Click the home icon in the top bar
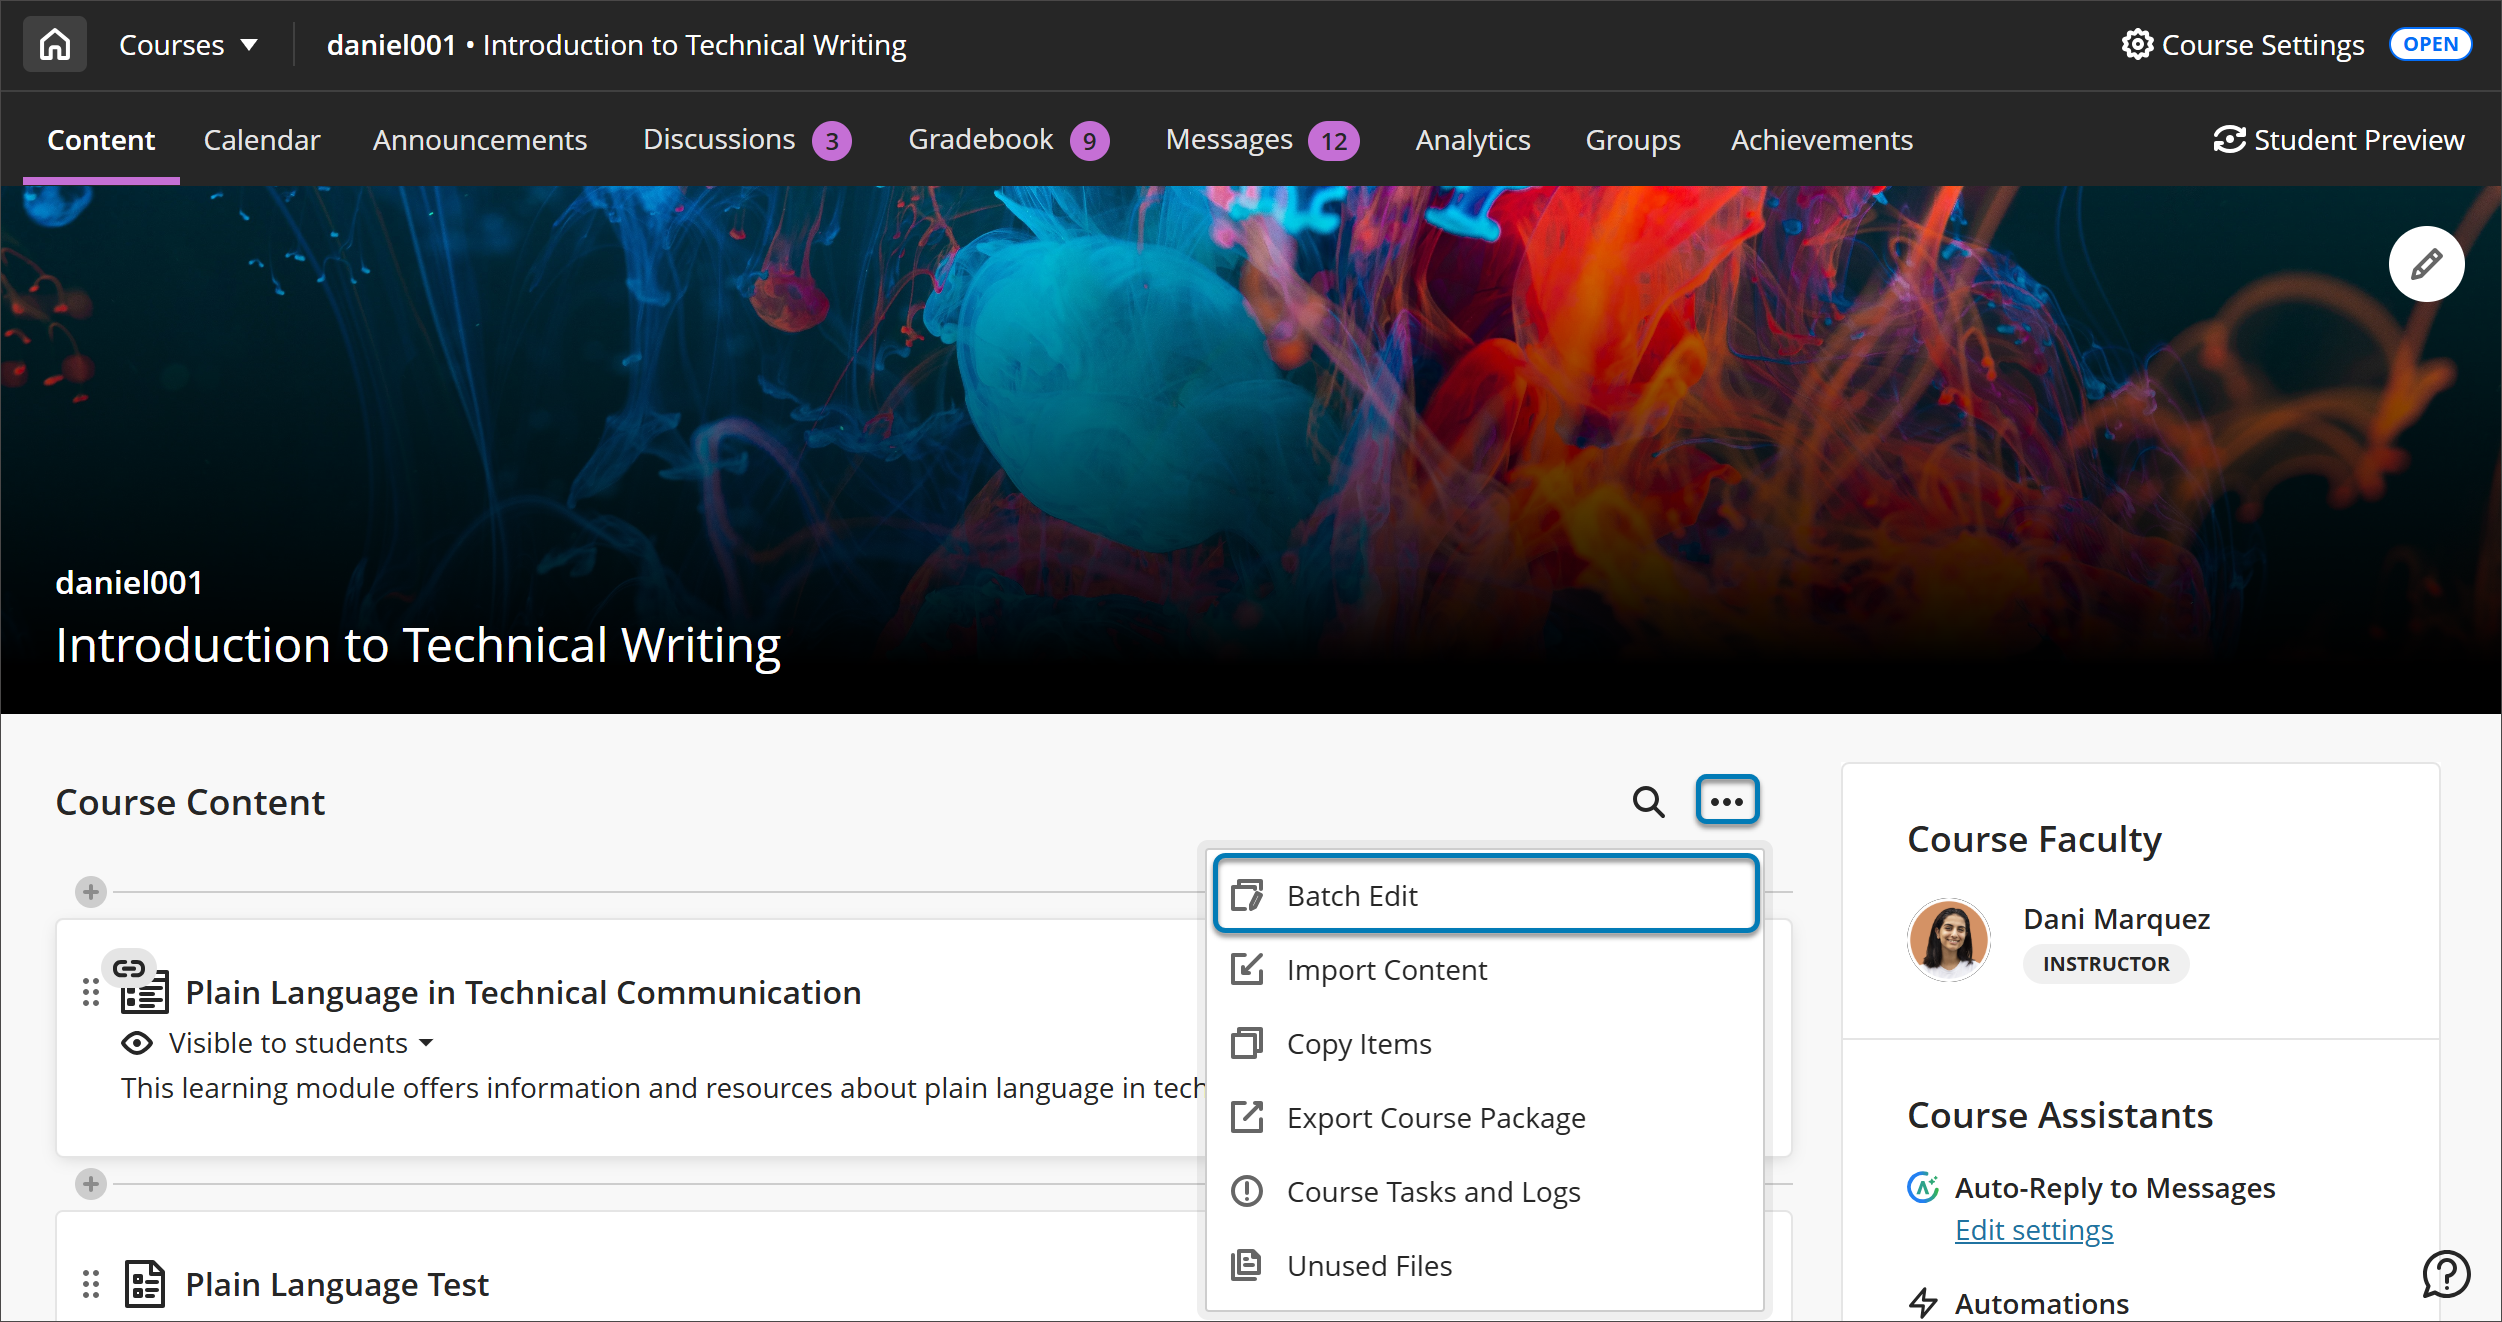 (x=54, y=43)
